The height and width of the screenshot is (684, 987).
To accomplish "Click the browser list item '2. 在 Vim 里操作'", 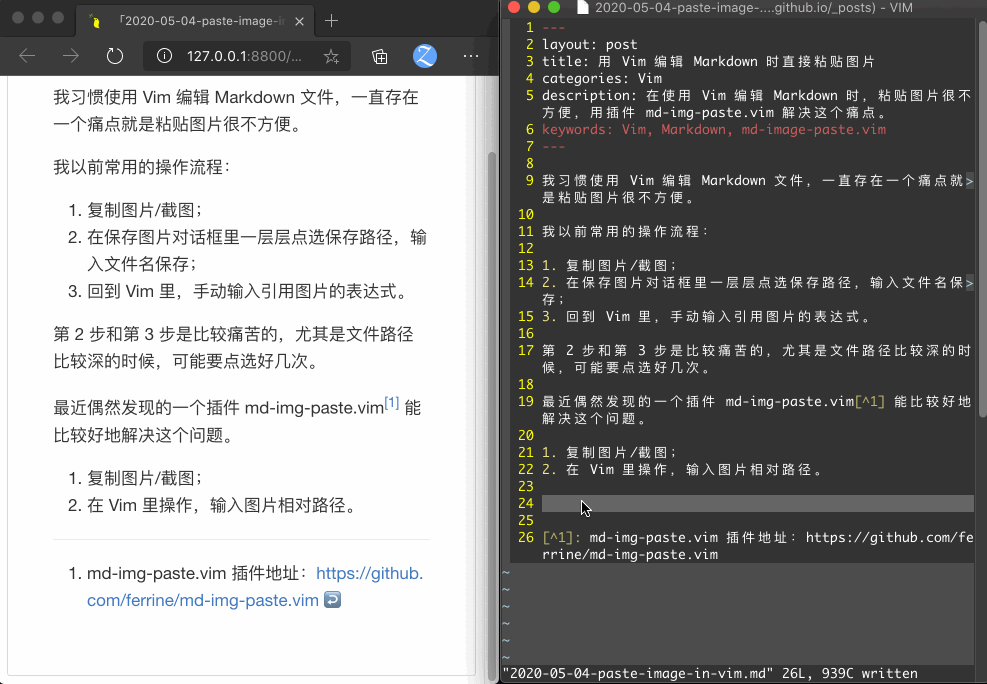I will (213, 505).
